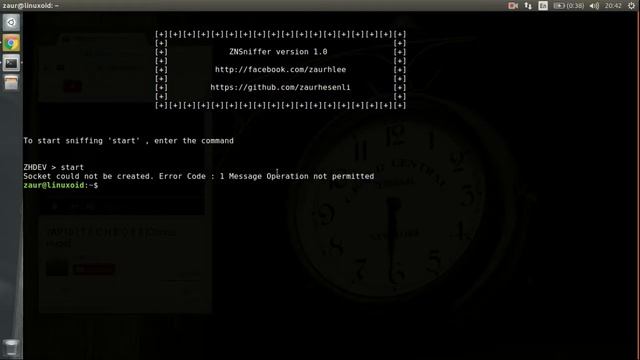Launch Google Chrome from the dock
The image size is (640, 360).
[x=11, y=43]
